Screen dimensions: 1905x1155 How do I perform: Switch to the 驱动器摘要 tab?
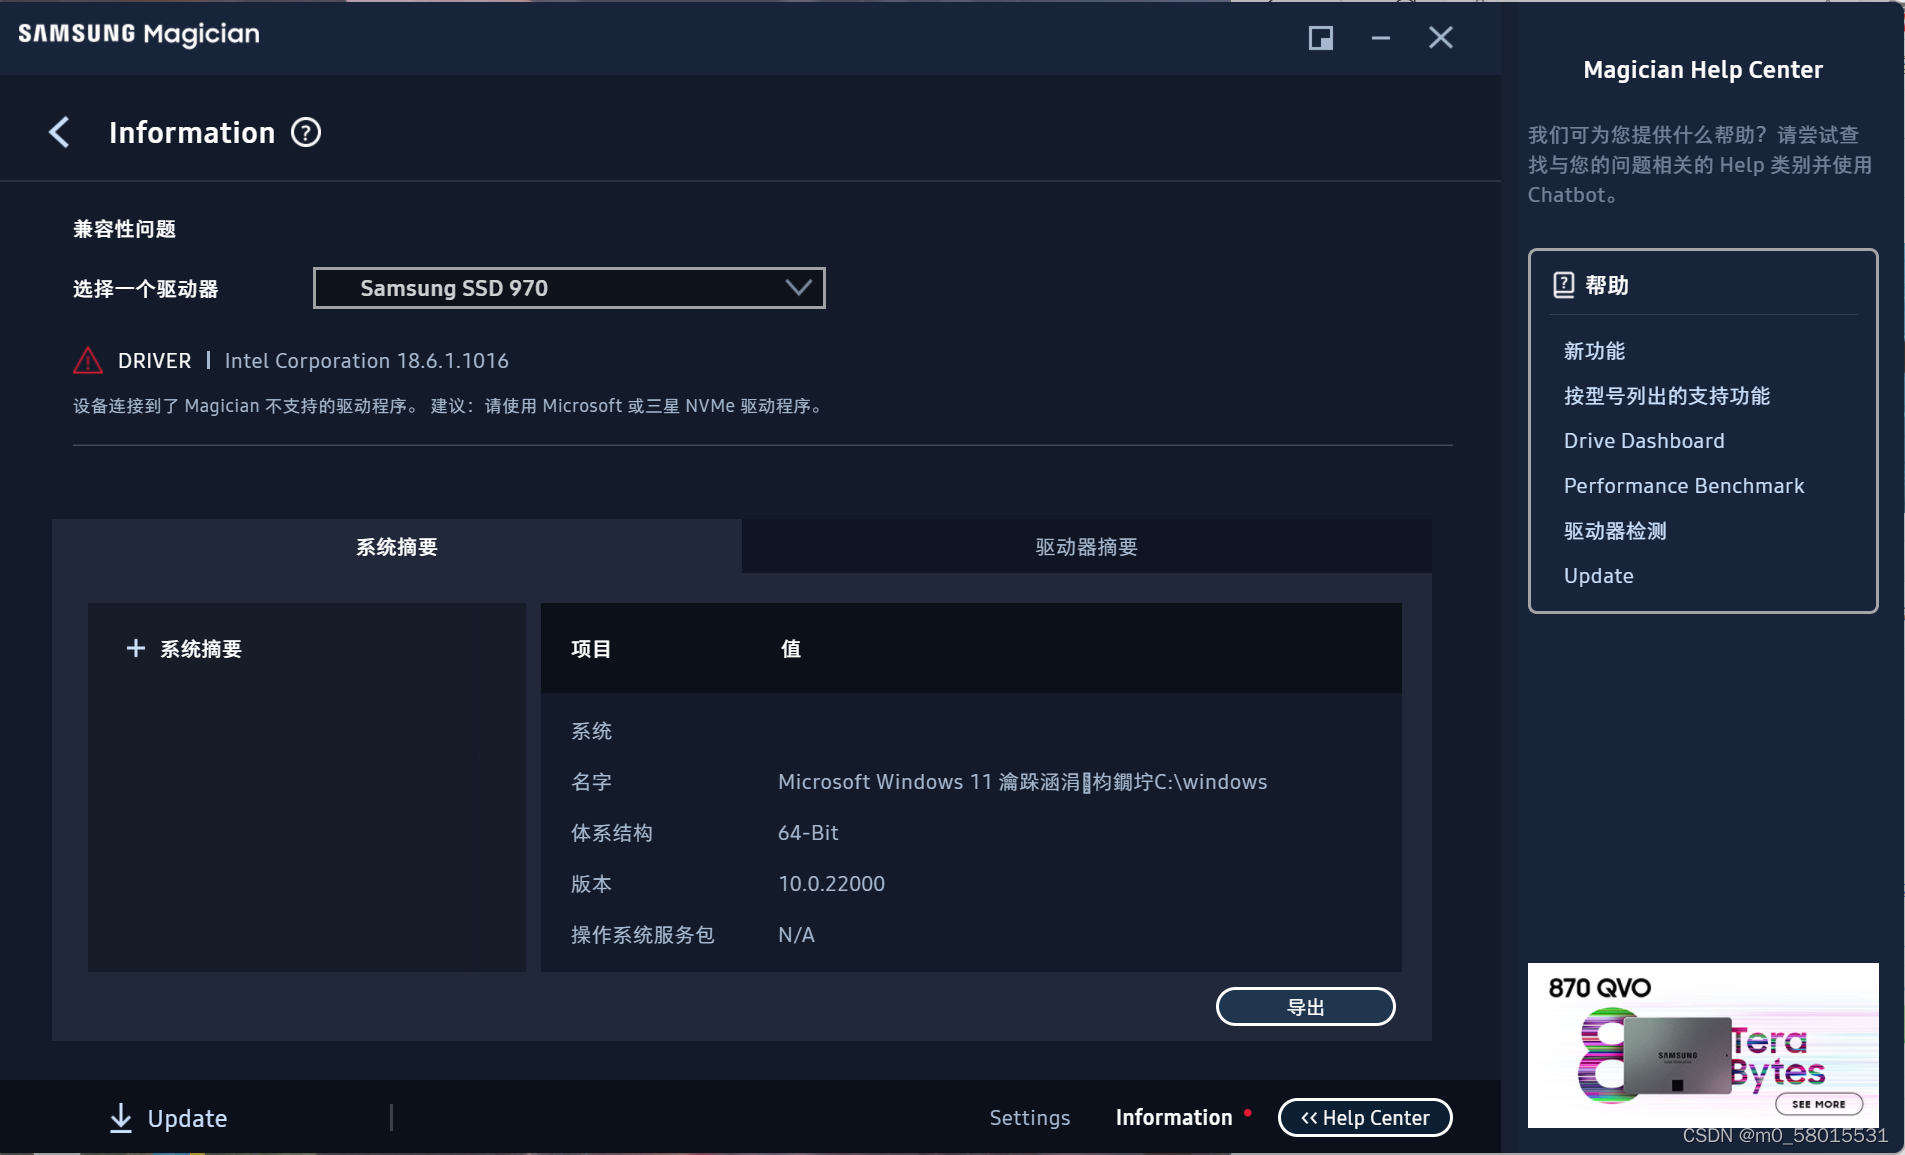[1087, 546]
